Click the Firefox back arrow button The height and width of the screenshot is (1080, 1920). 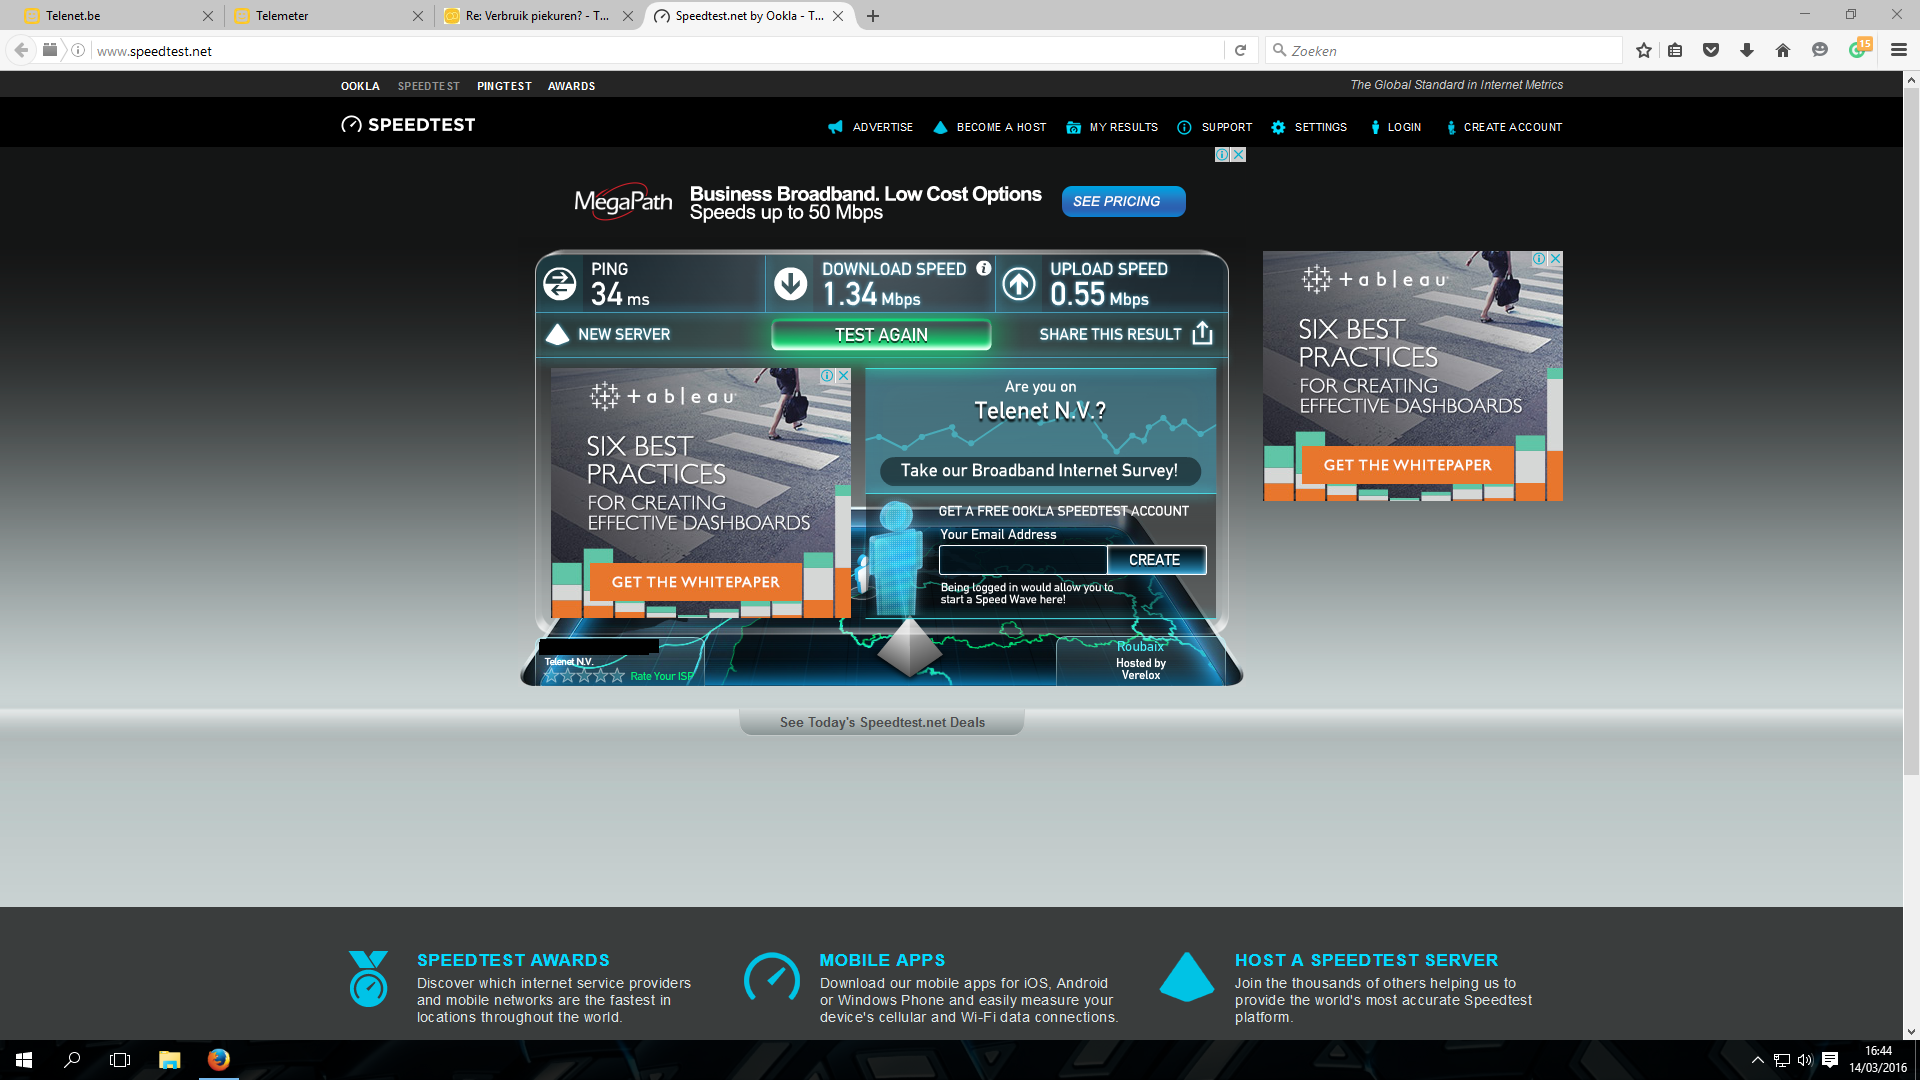pyautogui.click(x=21, y=50)
